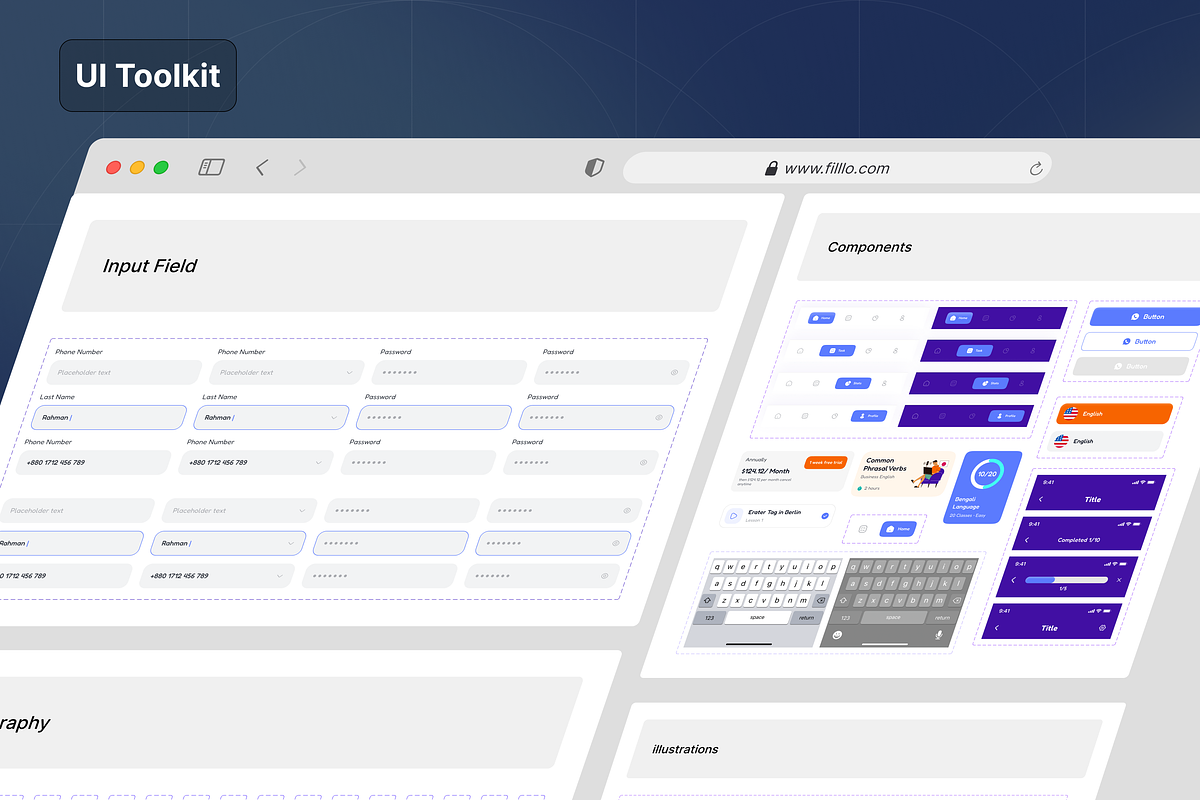Select the orange English language option
The image size is (1200, 800).
[x=1114, y=413]
